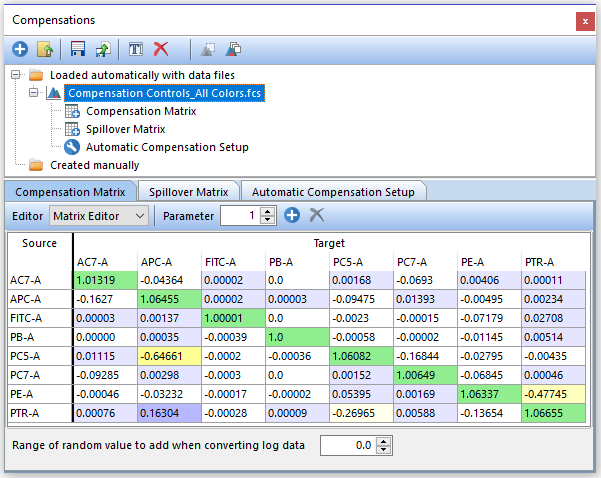601x478 pixels.
Task: Click the blue plus icon beside Parameter
Action: (292, 215)
